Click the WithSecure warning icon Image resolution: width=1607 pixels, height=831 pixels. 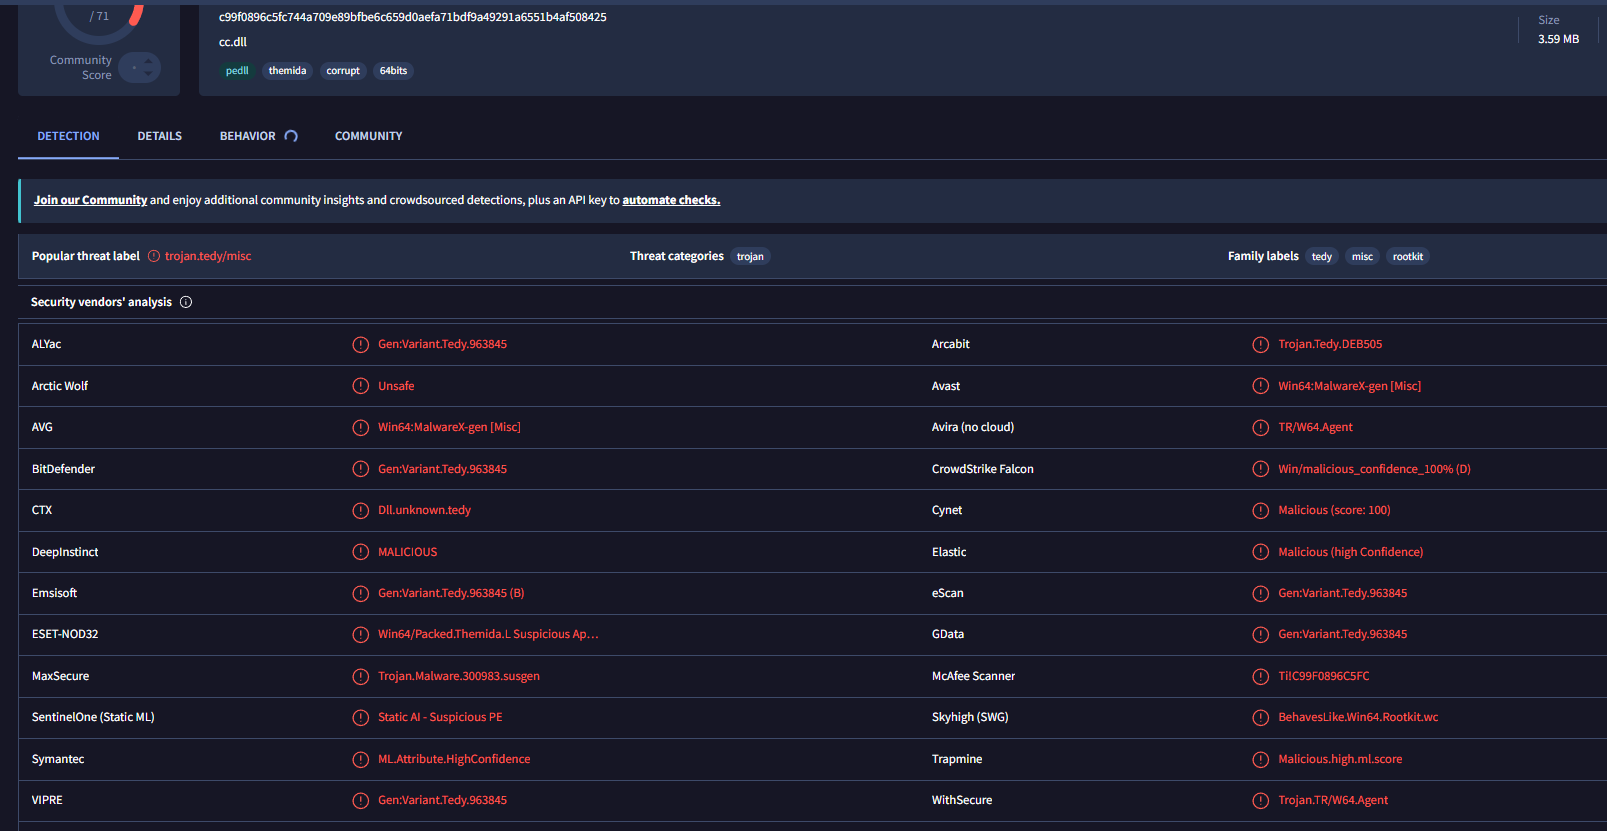1261,800
